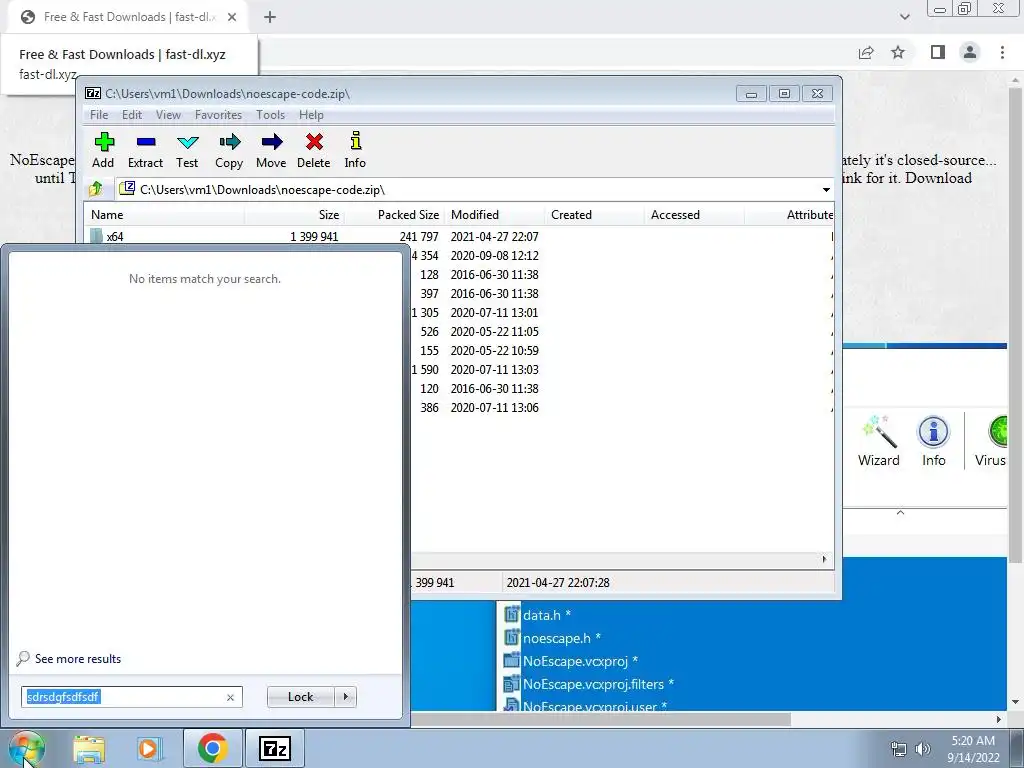Select the x64 folder icon in file list
The height and width of the screenshot is (768, 1024).
[x=97, y=236]
